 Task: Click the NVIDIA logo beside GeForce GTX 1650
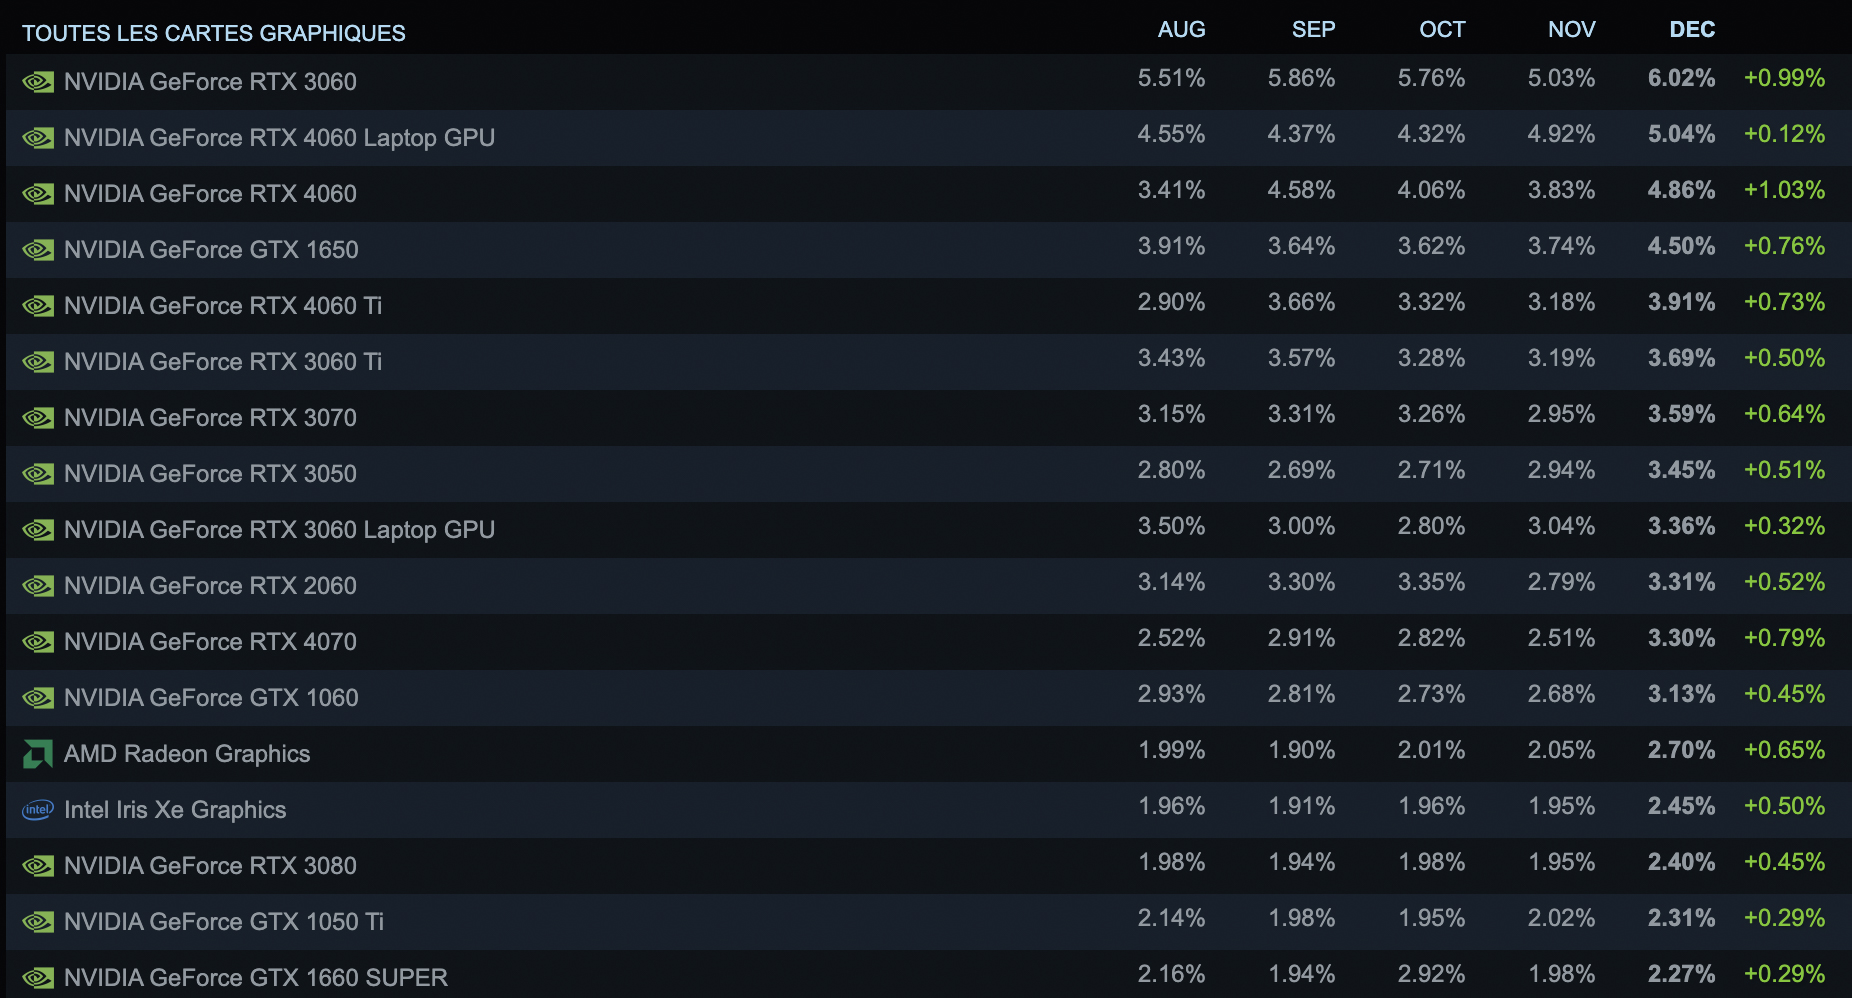pyautogui.click(x=38, y=250)
